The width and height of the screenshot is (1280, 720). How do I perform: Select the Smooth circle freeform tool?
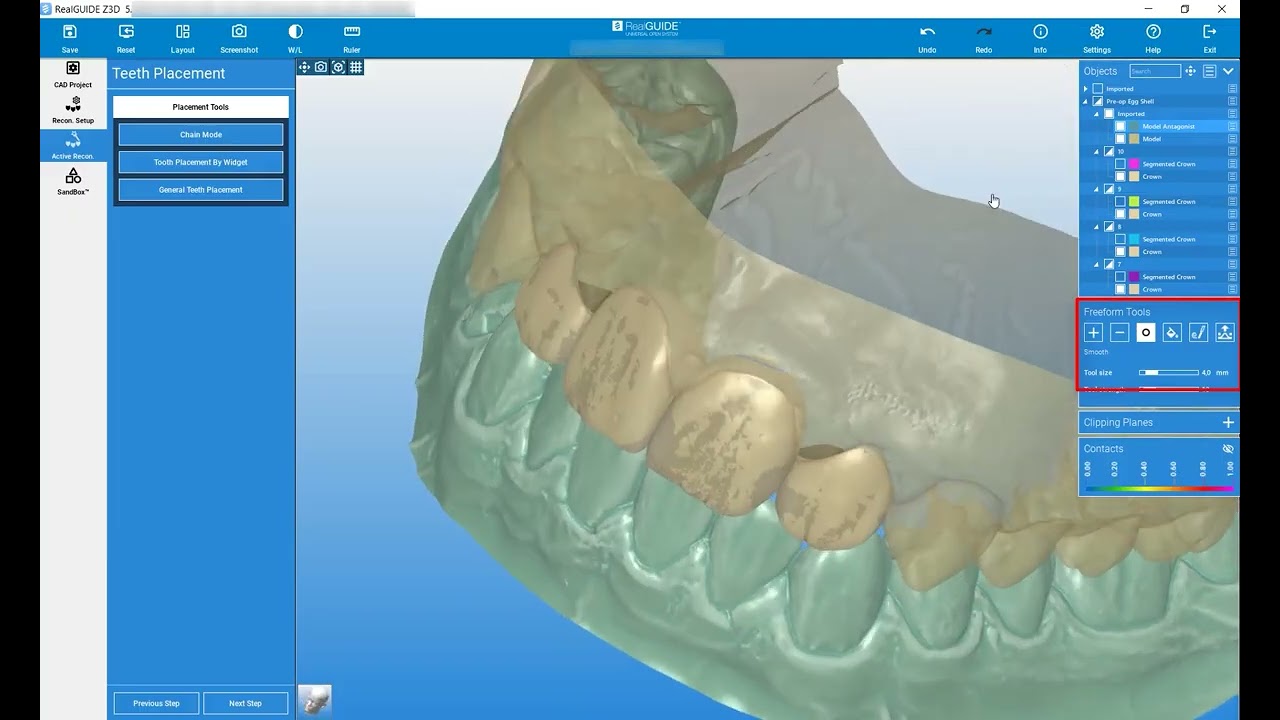coord(1146,333)
